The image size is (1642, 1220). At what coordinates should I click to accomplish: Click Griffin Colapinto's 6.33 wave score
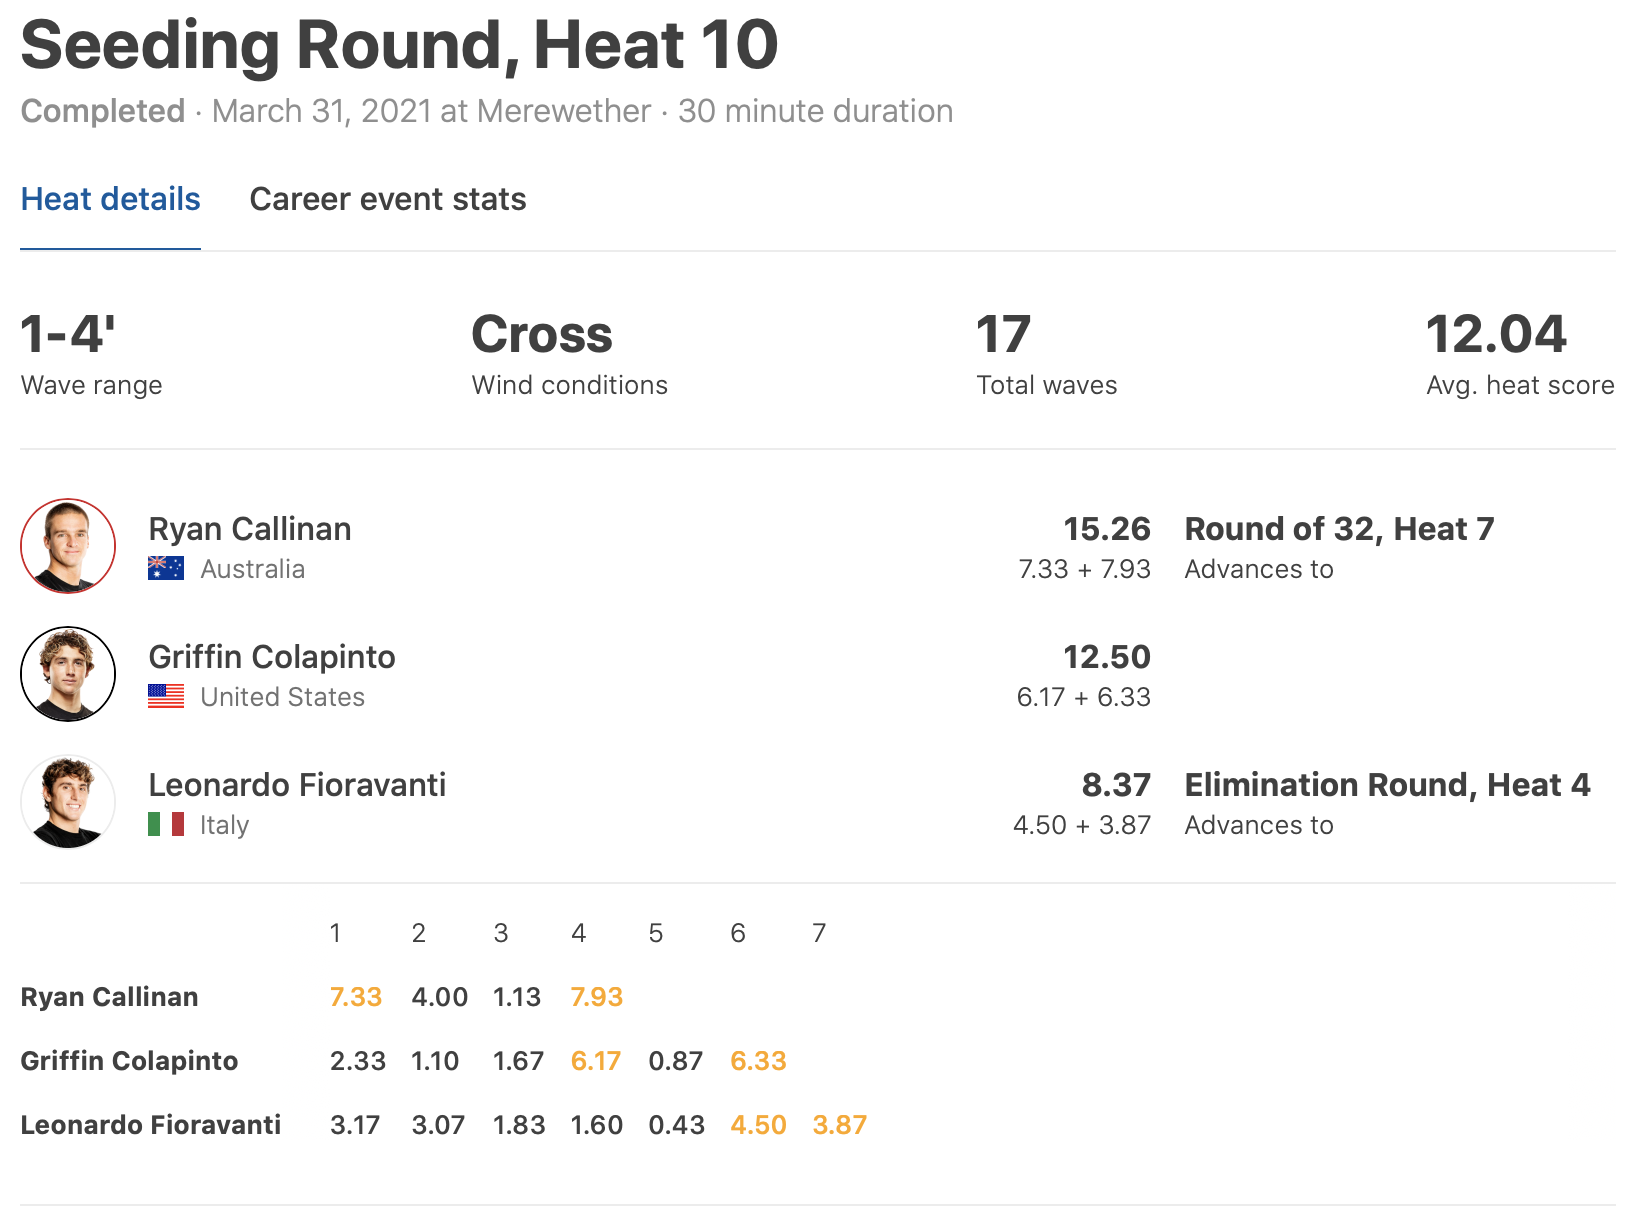coord(758,1061)
